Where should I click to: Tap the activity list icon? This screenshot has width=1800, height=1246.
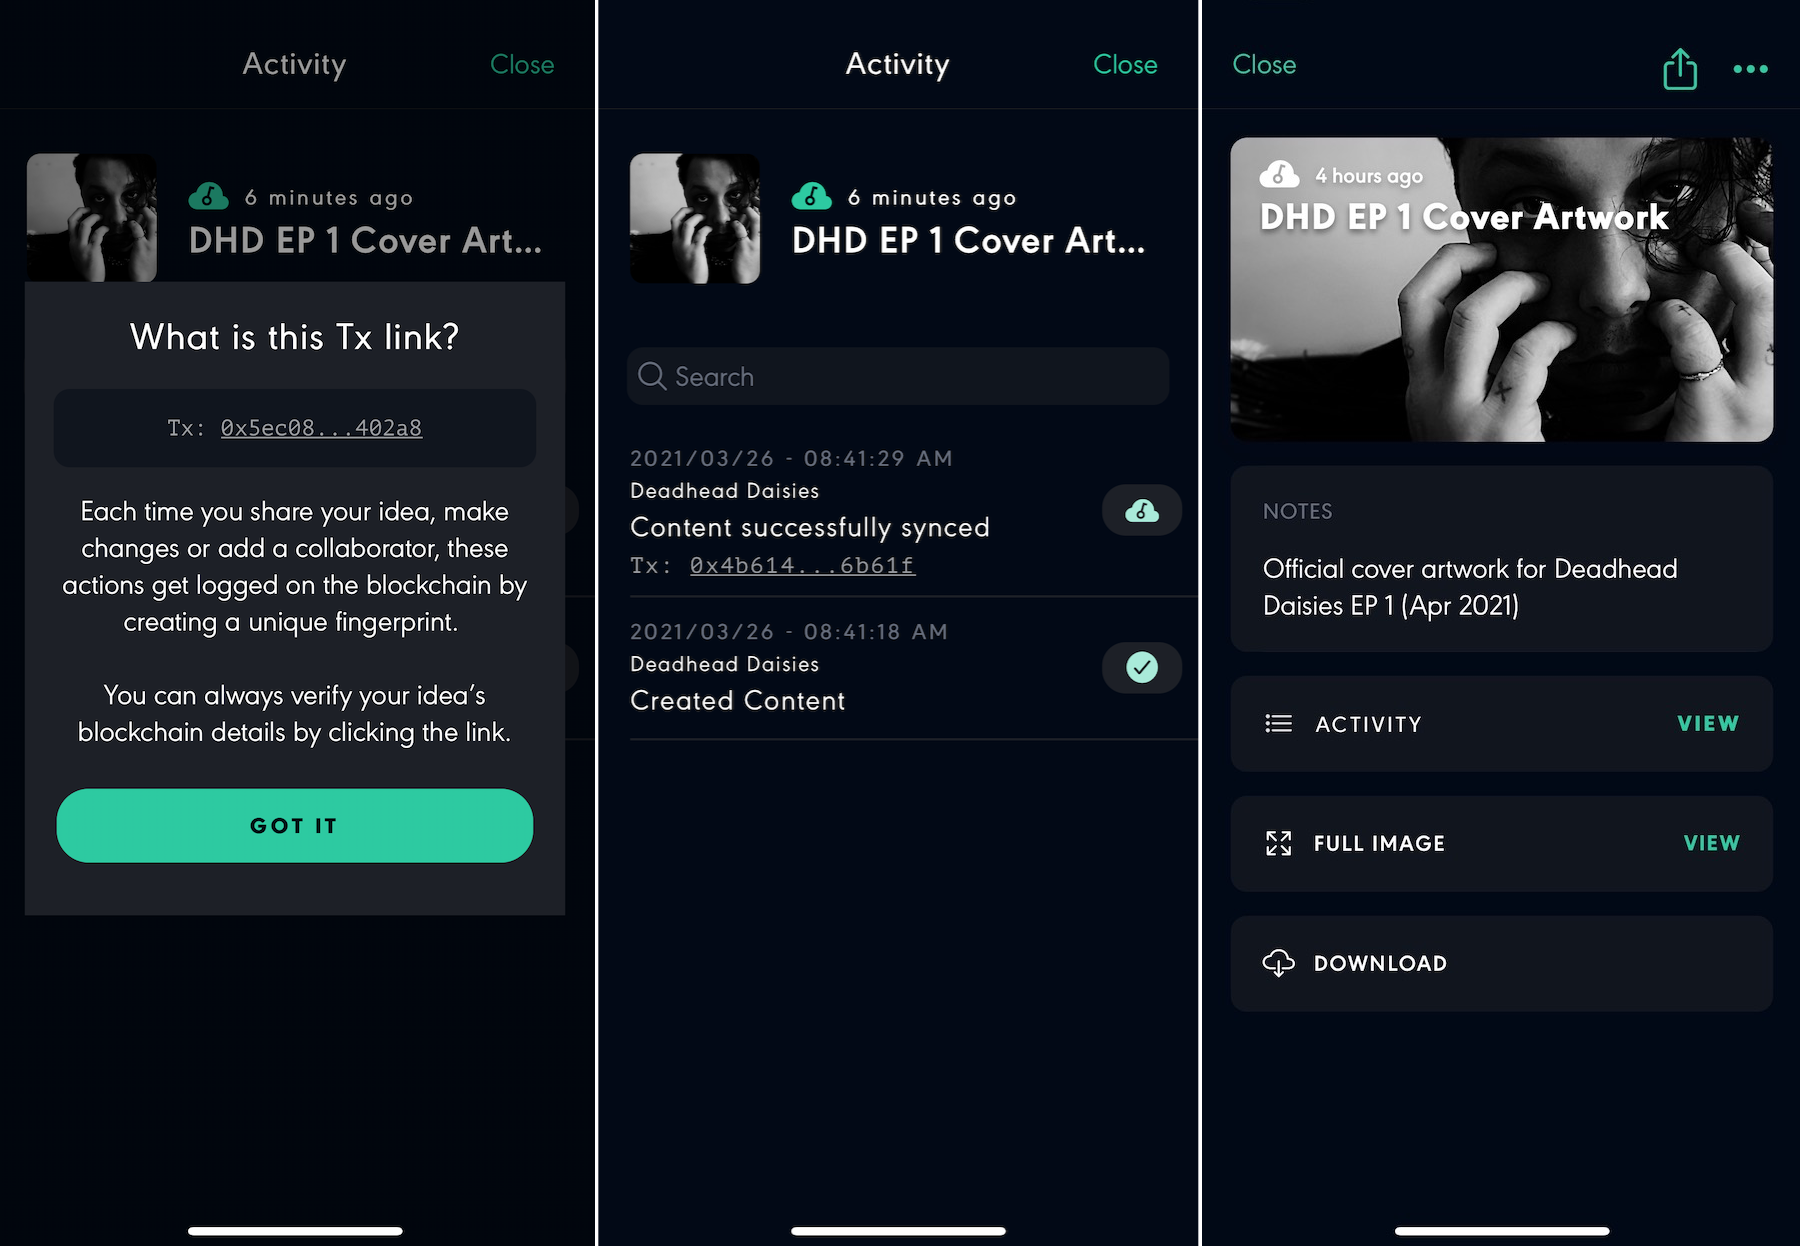tap(1278, 723)
